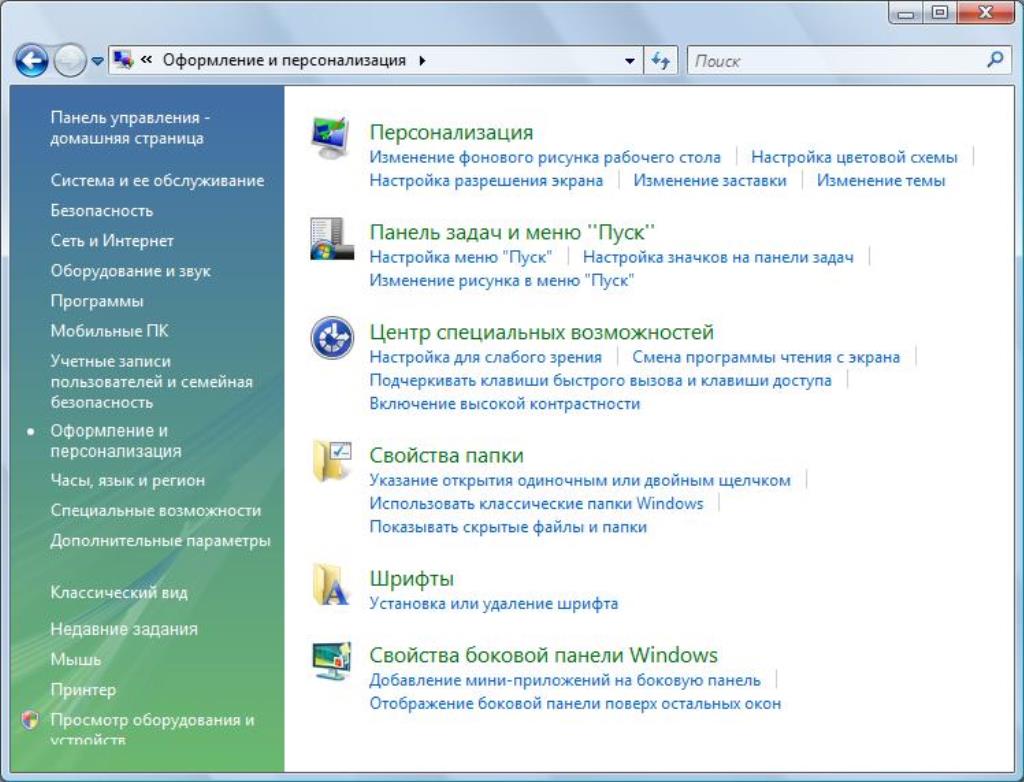The image size is (1024, 782).
Task: Open Просмотр оборудования и устройств task
Action: (x=152, y=728)
